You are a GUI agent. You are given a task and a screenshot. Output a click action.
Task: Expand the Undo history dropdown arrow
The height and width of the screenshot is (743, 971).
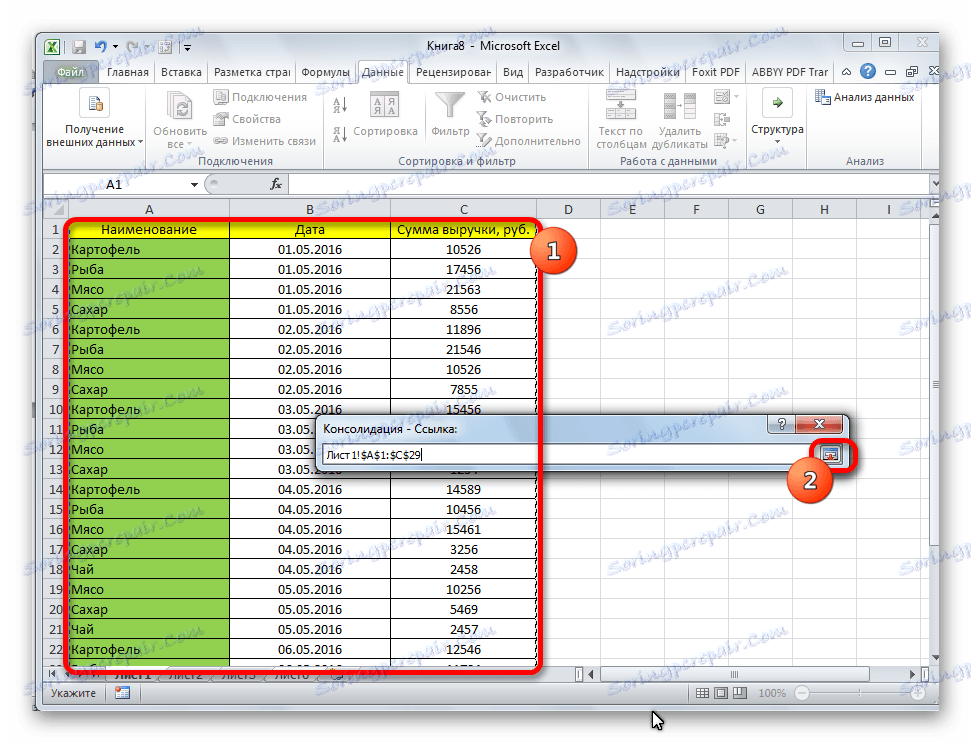pos(115,47)
